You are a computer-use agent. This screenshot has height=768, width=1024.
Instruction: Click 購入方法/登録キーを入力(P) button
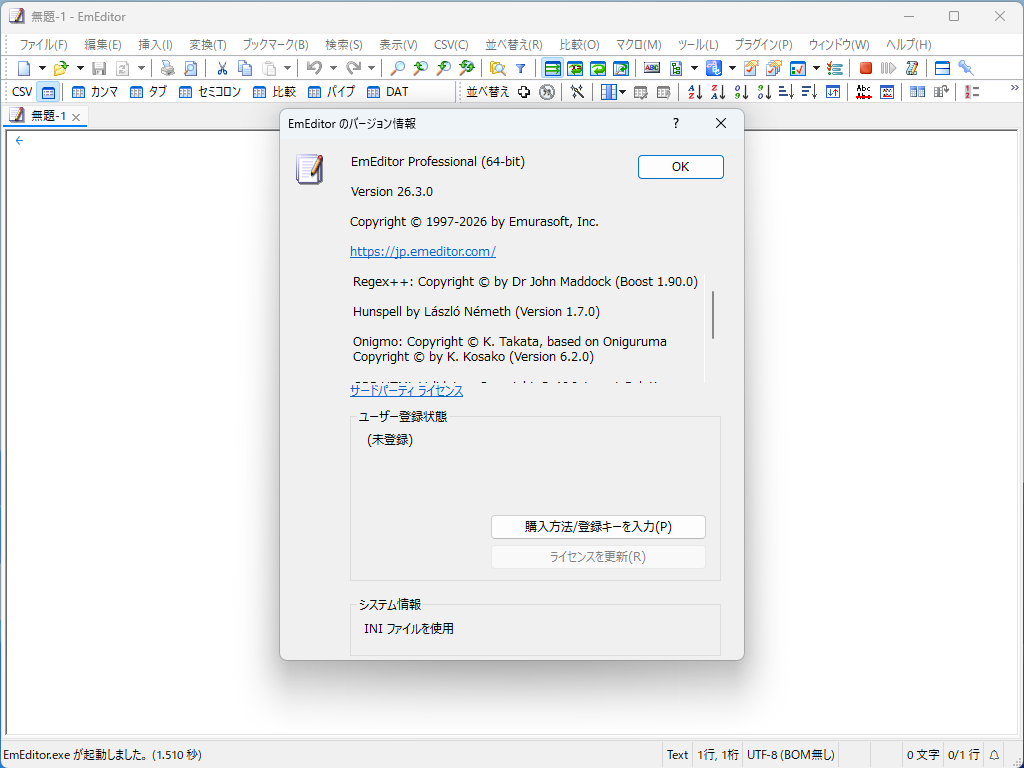tap(598, 527)
